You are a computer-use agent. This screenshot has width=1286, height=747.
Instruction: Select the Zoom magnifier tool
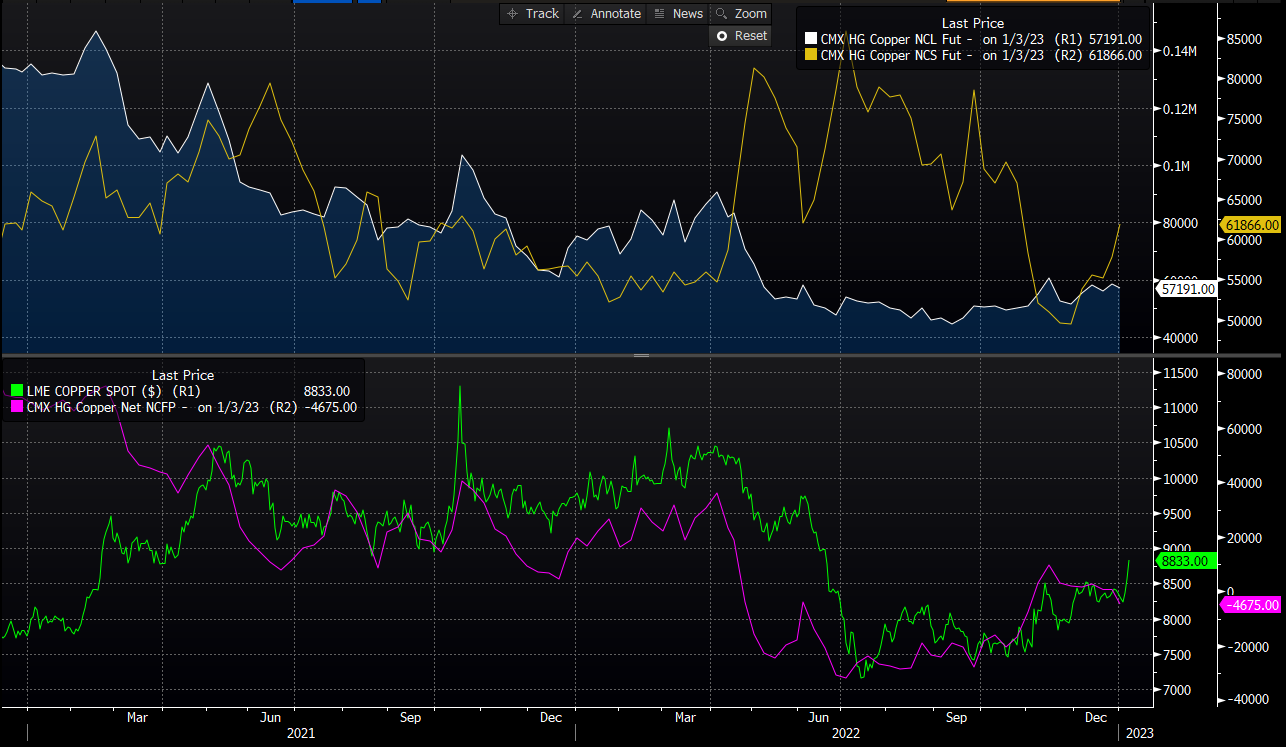tap(740, 14)
